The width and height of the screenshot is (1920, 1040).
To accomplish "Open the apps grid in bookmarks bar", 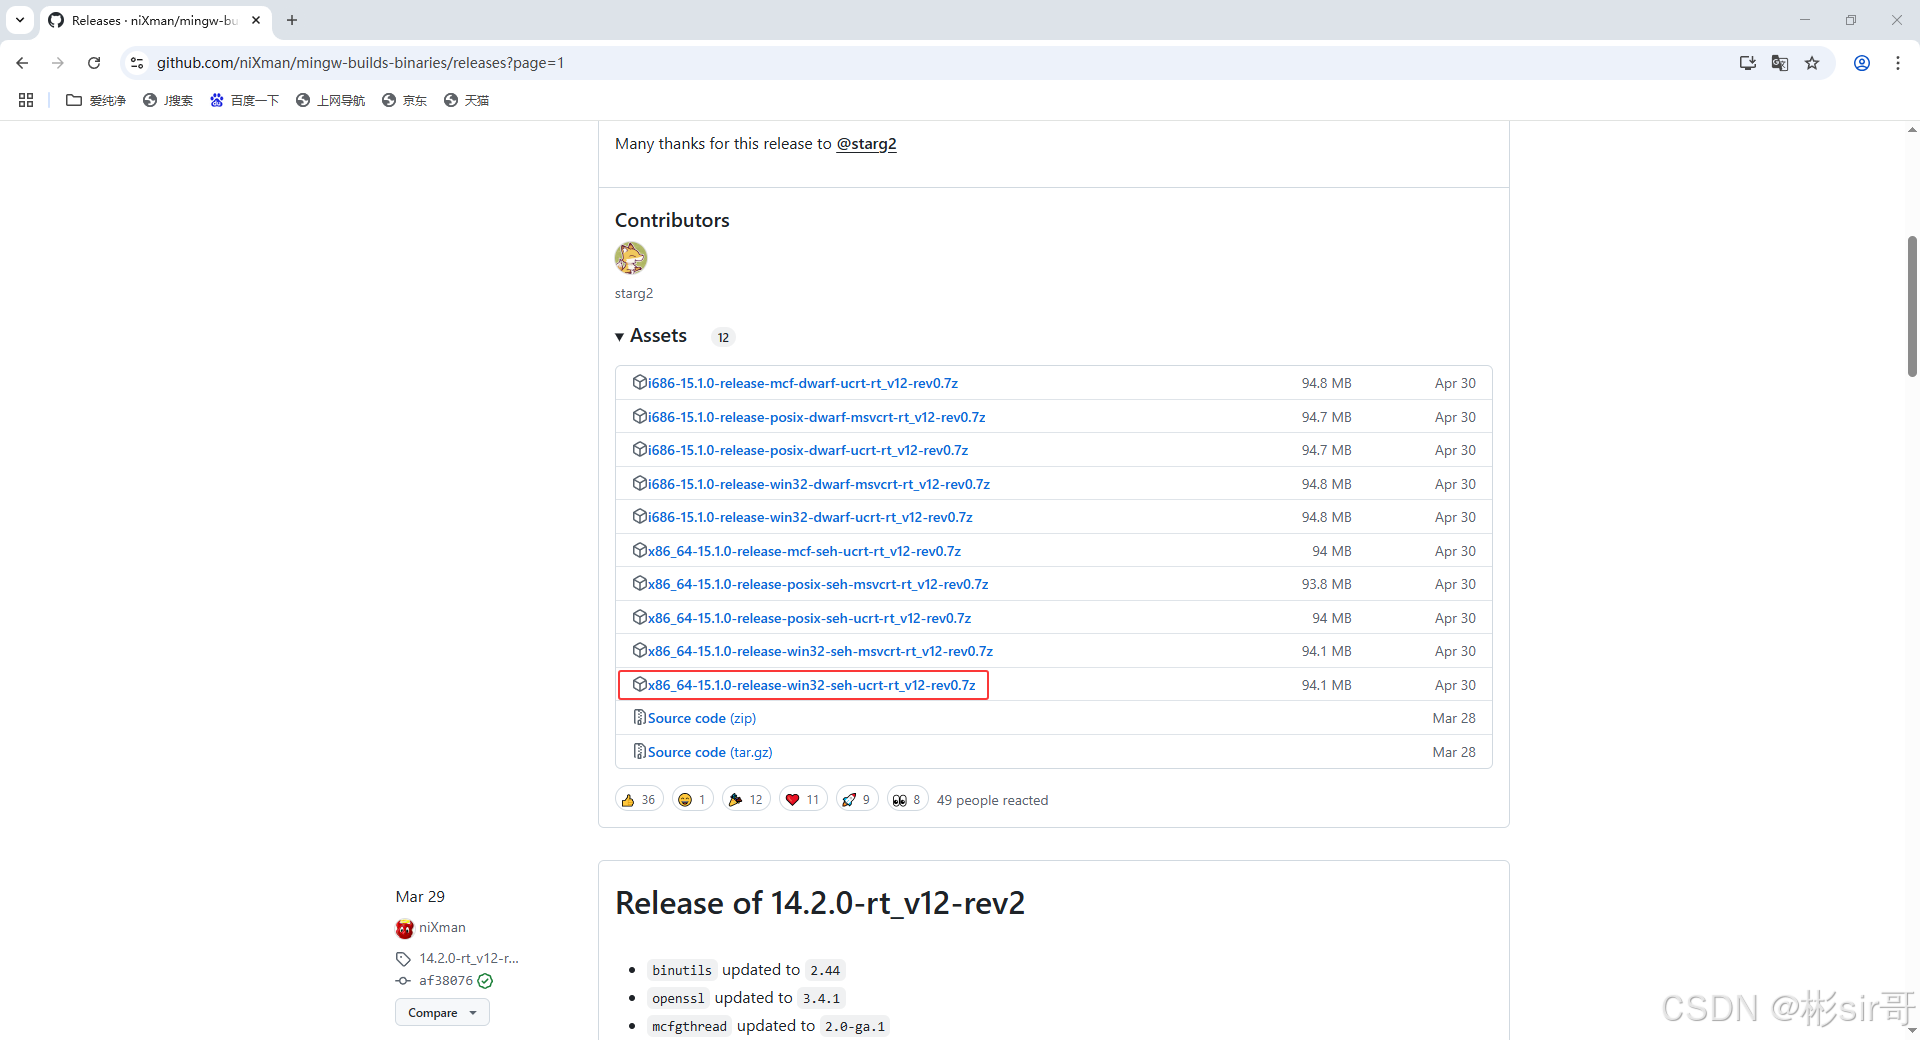I will point(26,100).
